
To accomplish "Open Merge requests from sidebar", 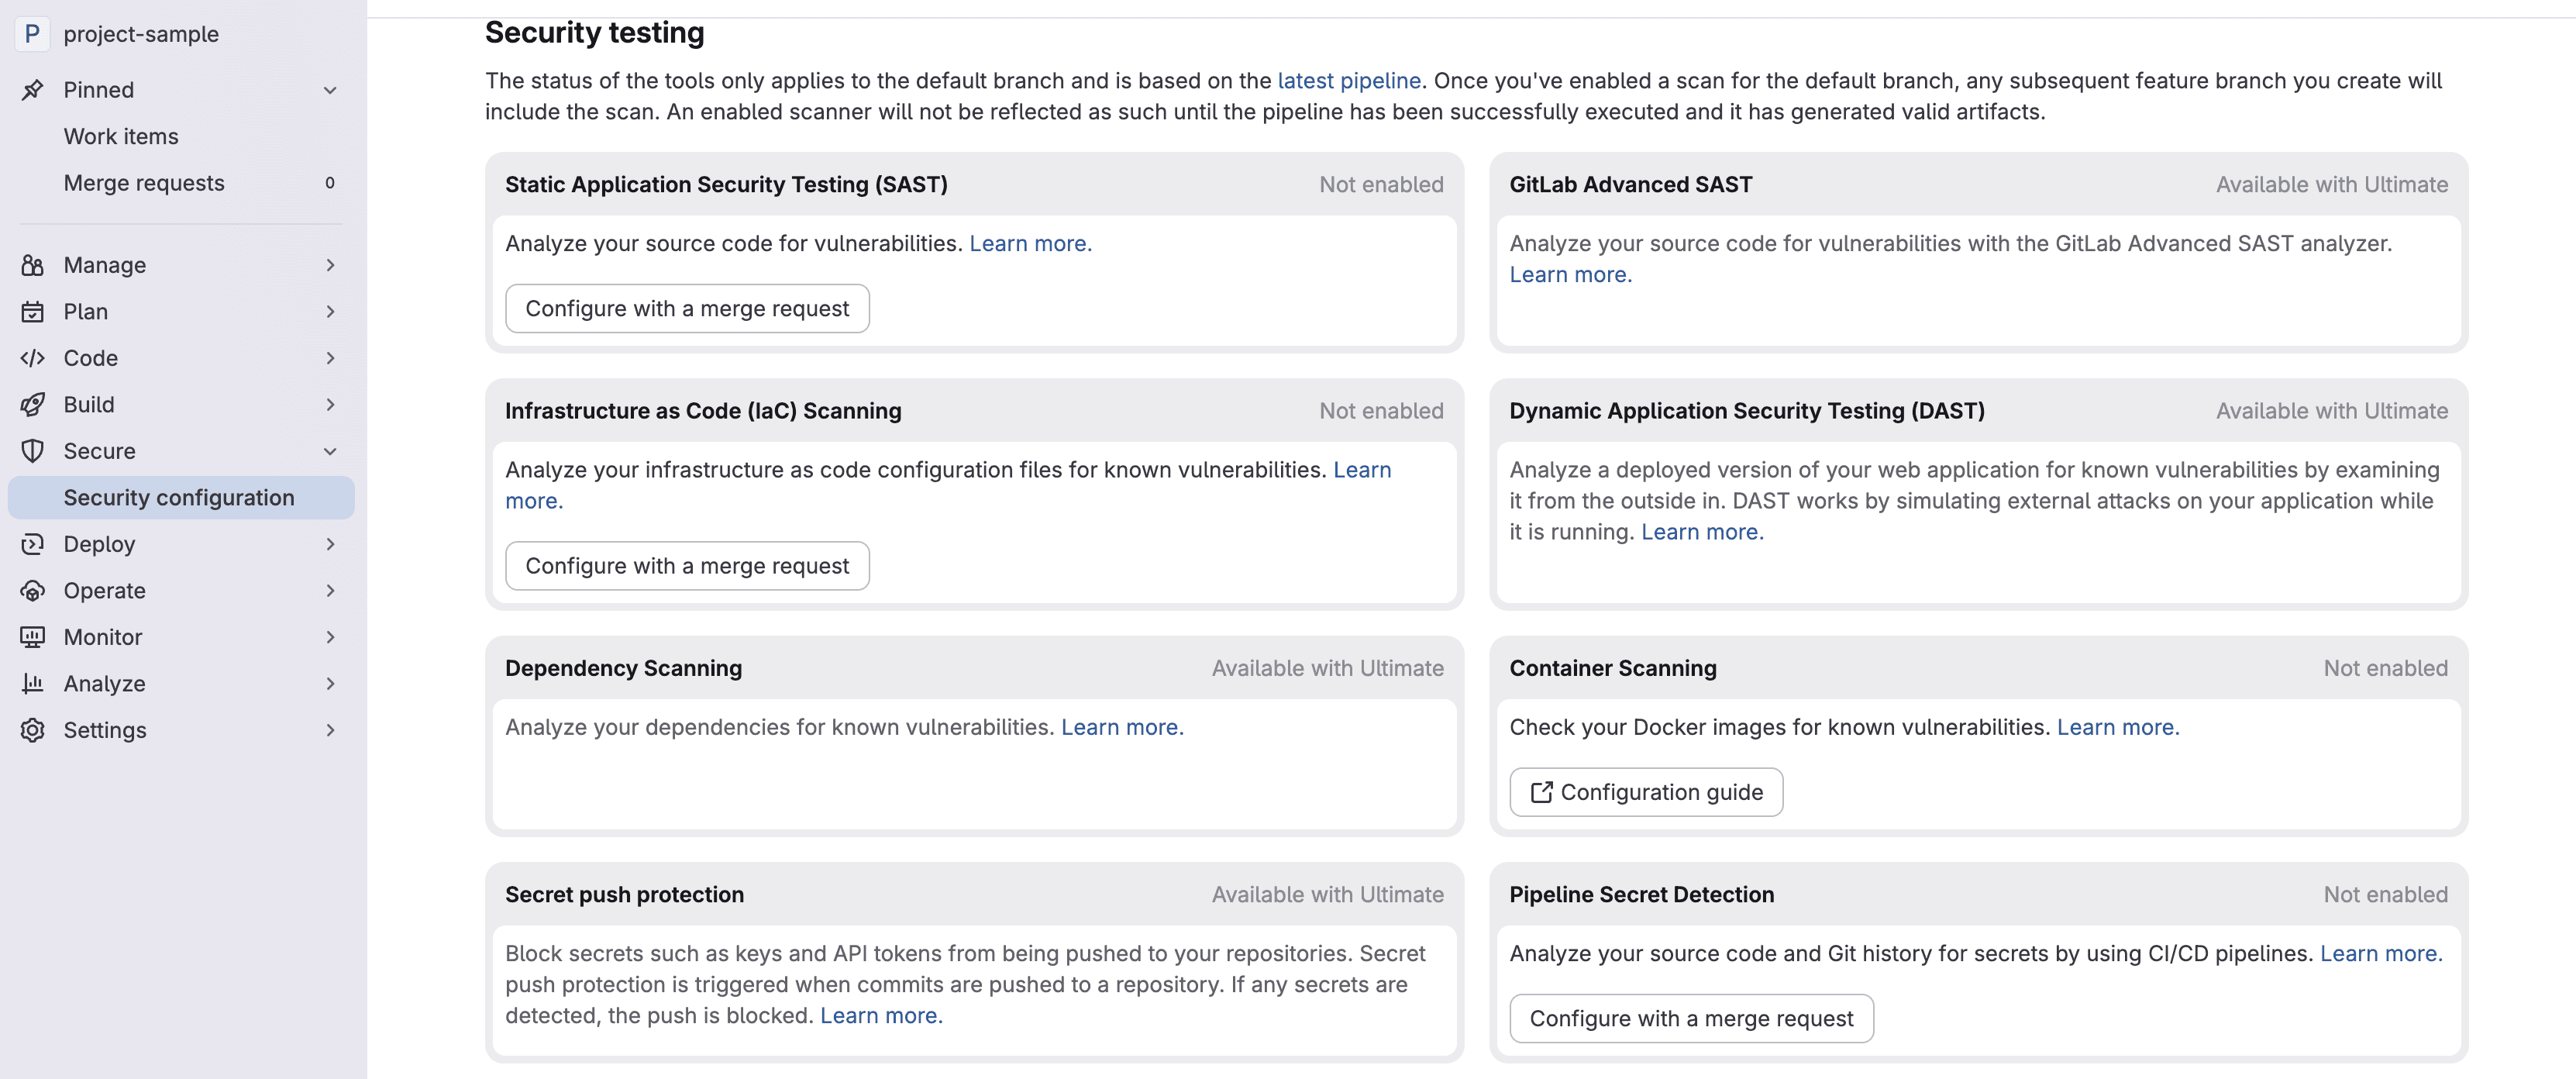I will (143, 182).
